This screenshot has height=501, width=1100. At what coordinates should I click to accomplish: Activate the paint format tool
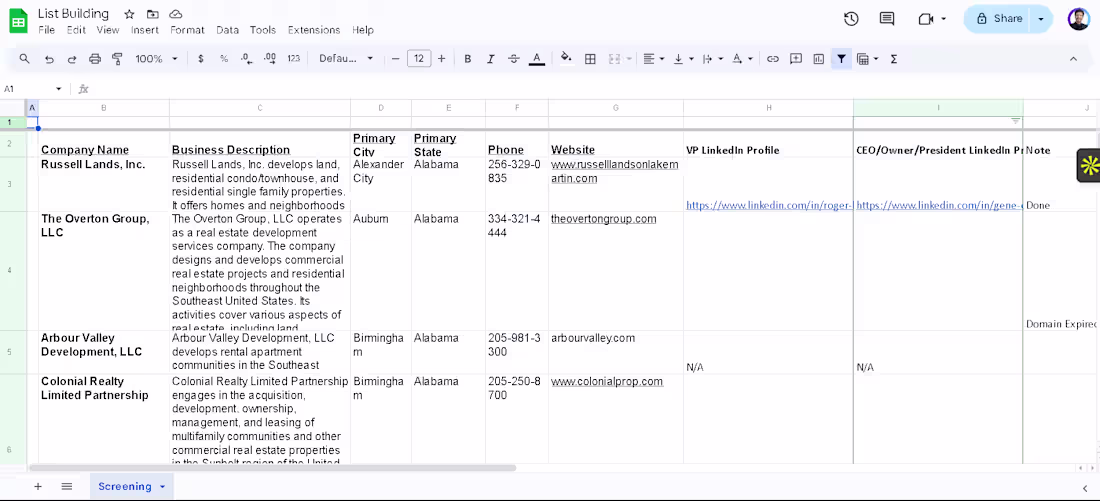pos(117,59)
